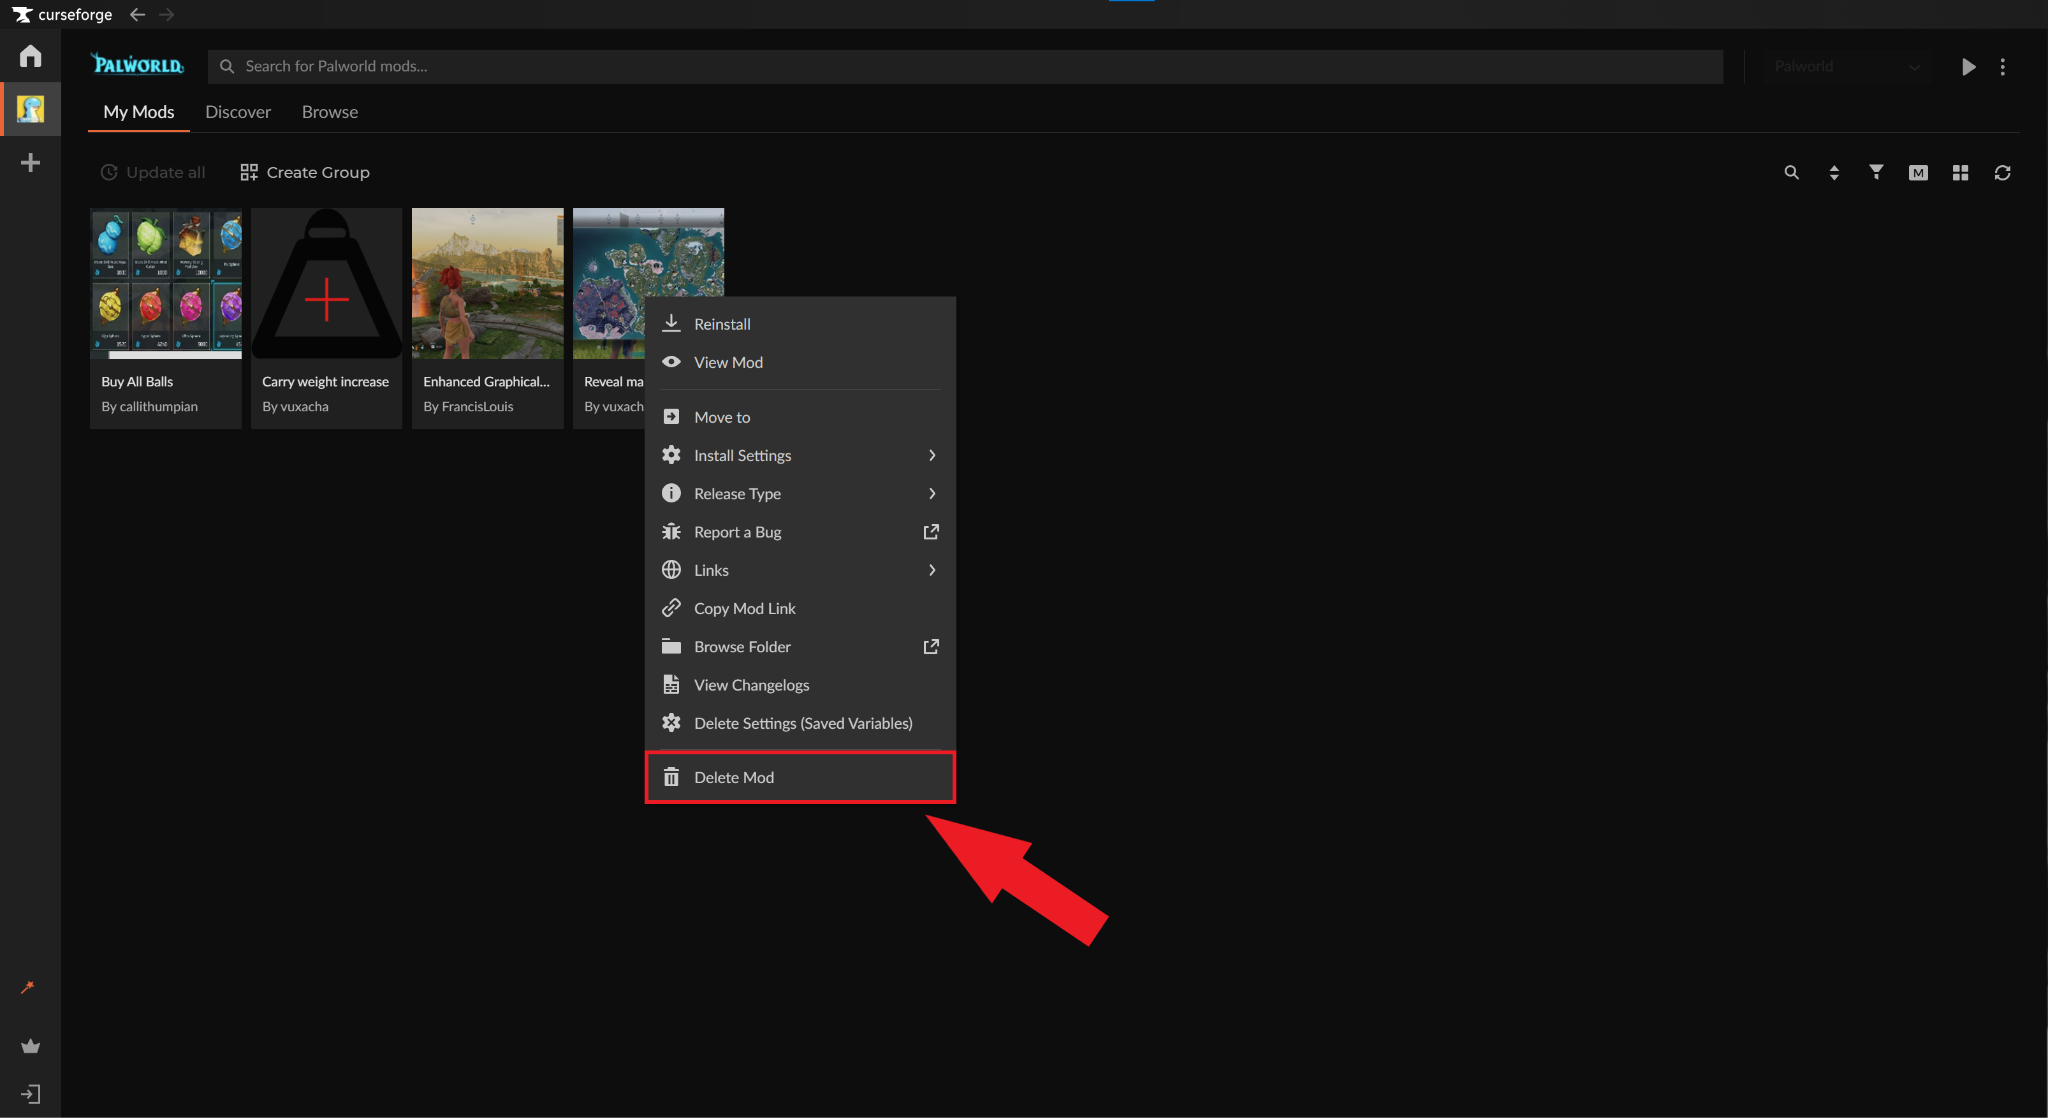Open the crown premium icon
Viewport: 2048px width, 1118px height.
pos(30,1046)
